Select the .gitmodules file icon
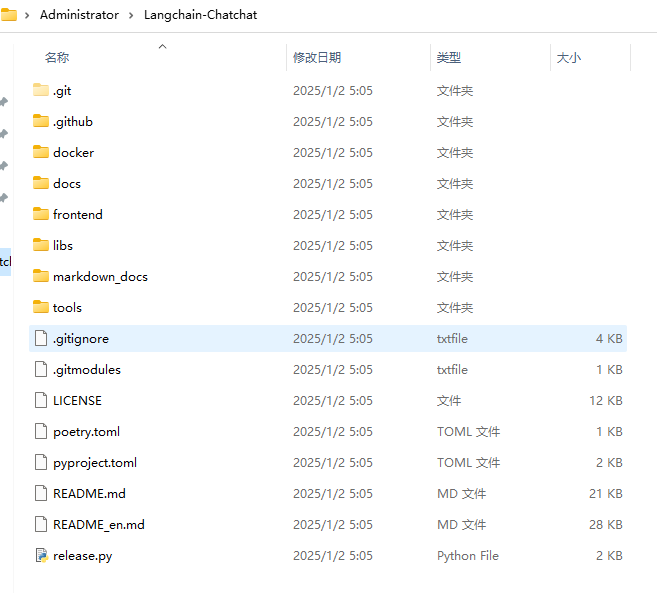Screen dimensions: 657x593 pyautogui.click(x=41, y=369)
